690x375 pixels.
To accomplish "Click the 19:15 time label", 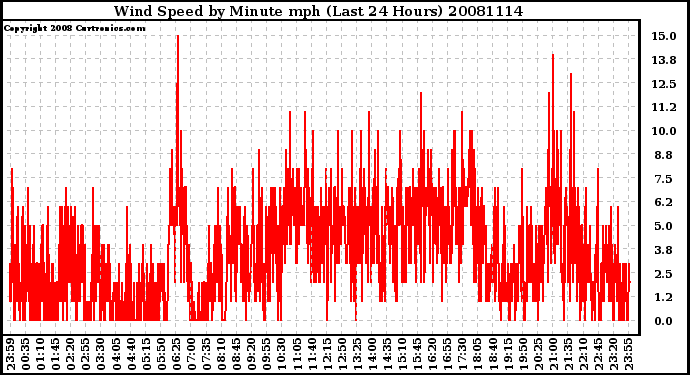I will click(507, 354).
